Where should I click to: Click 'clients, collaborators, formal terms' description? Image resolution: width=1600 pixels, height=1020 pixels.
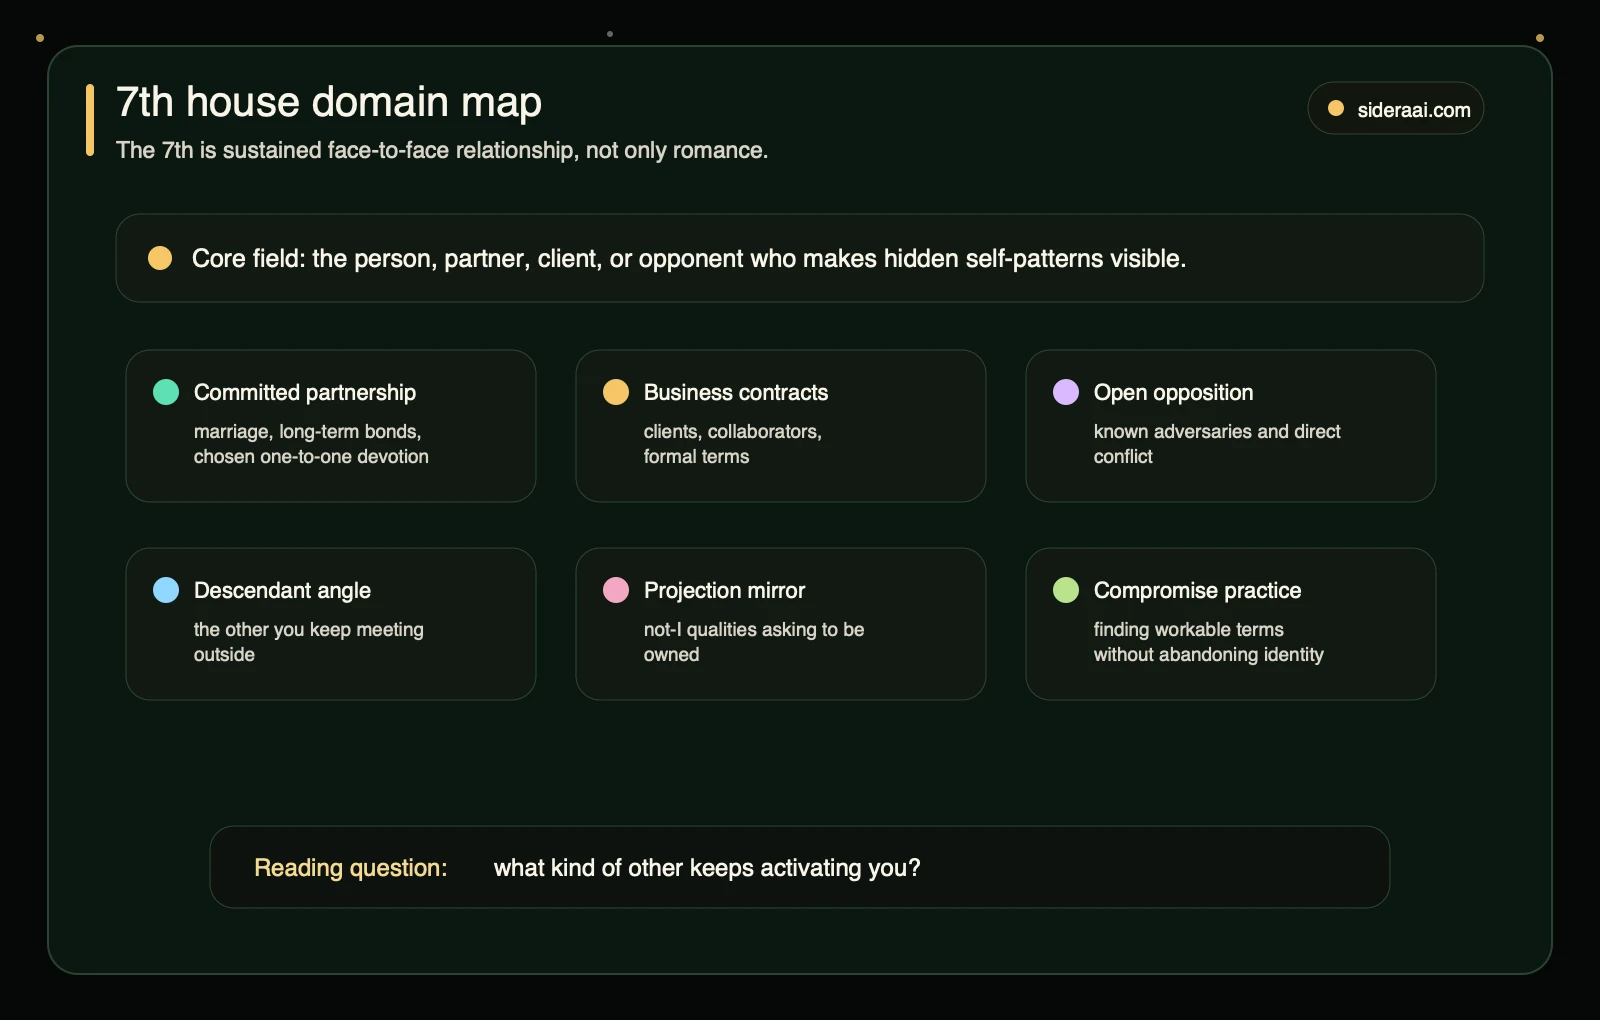pyautogui.click(x=733, y=444)
